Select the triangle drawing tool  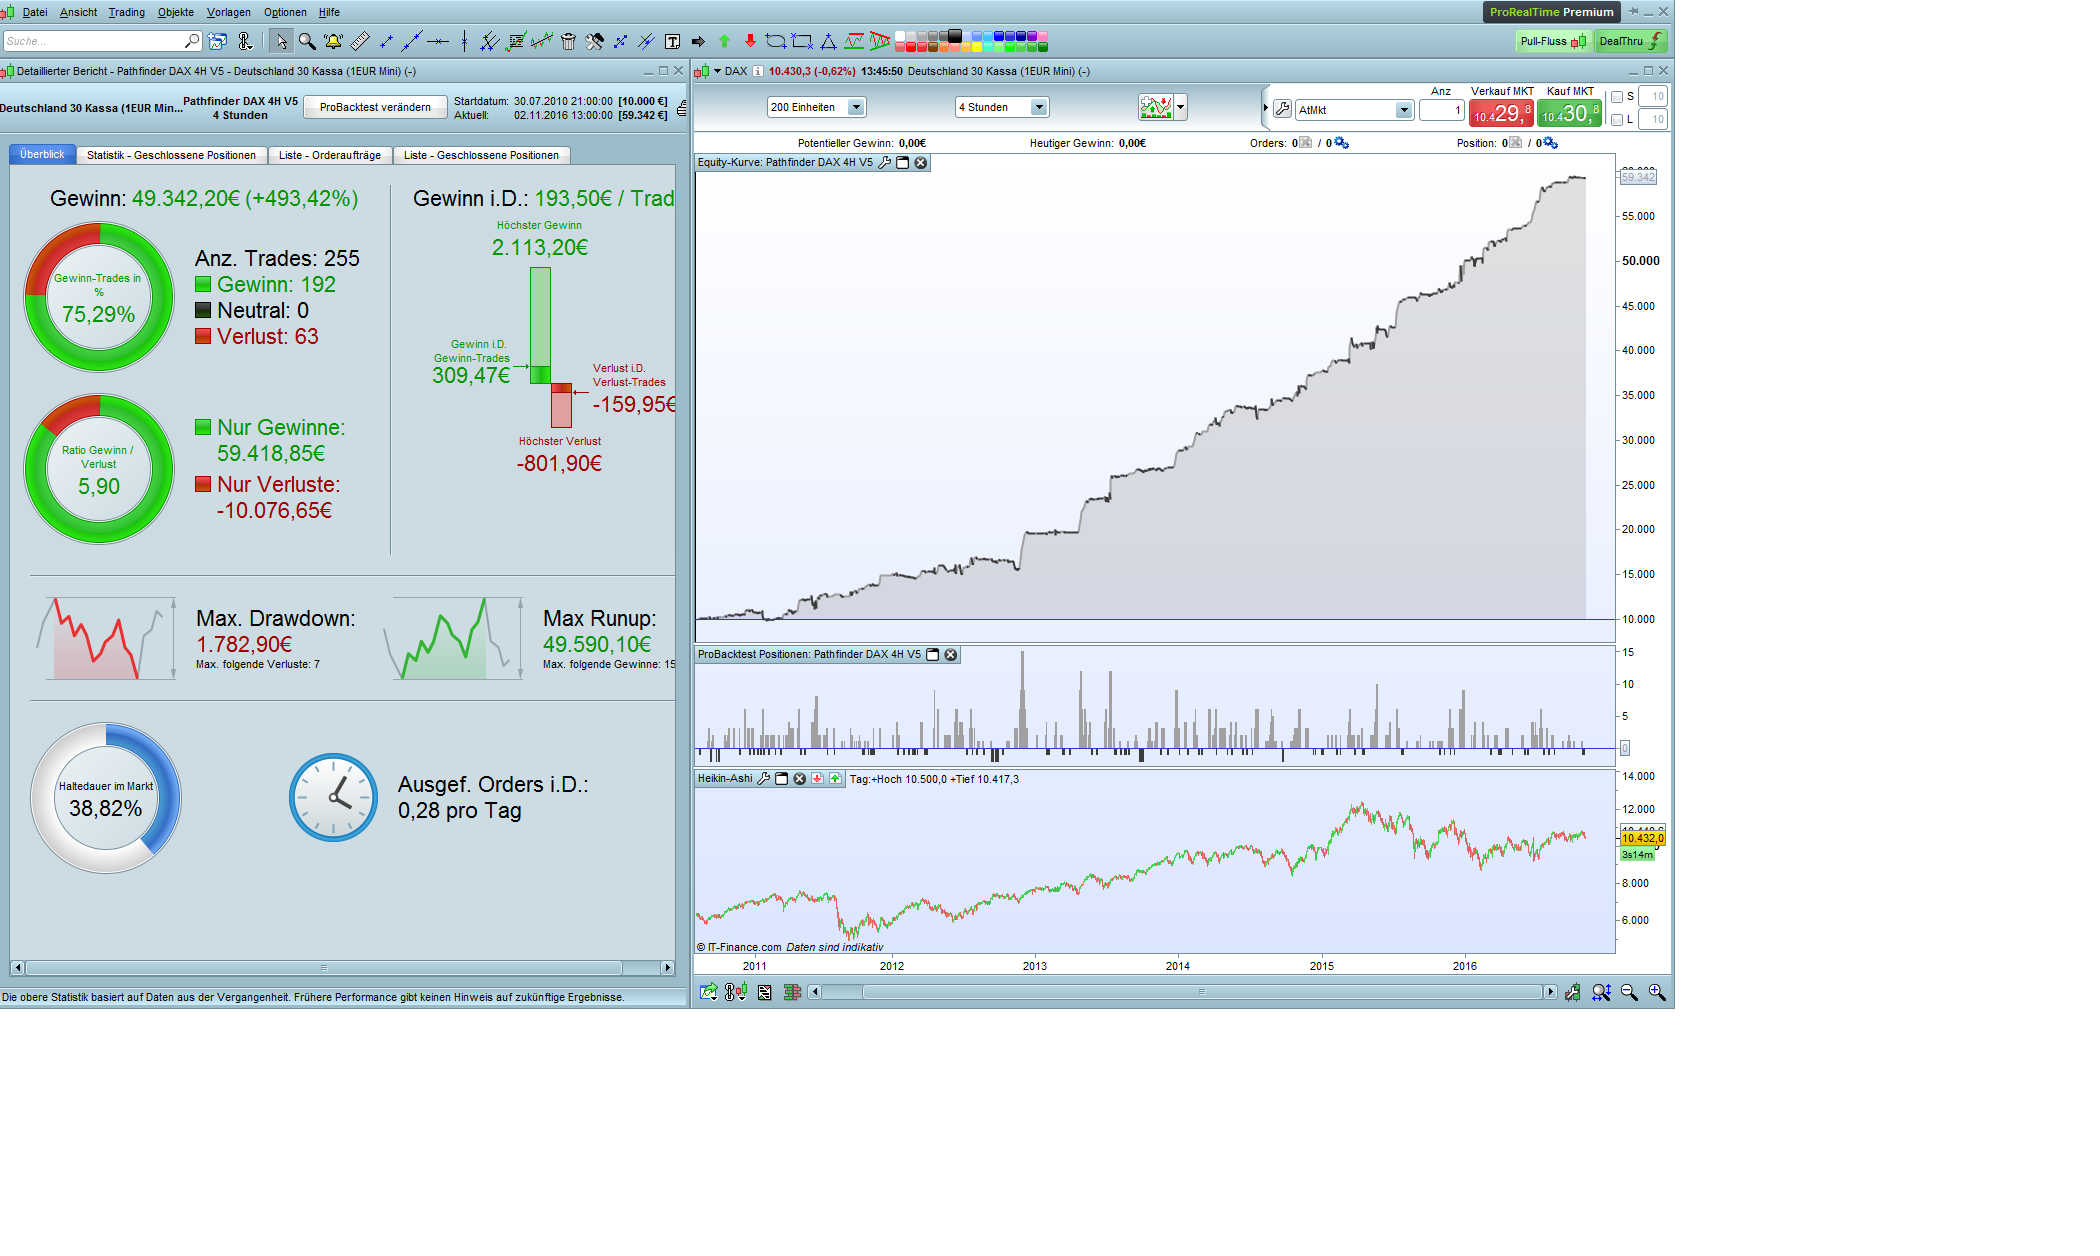[x=828, y=41]
